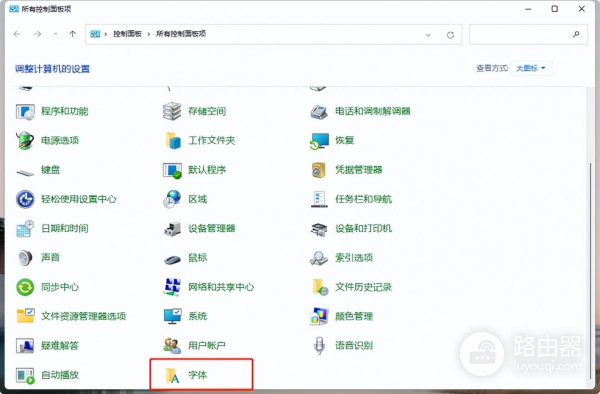This screenshot has width=600, height=394.
Task: Open the 字体 fonts icon
Action: point(172,375)
